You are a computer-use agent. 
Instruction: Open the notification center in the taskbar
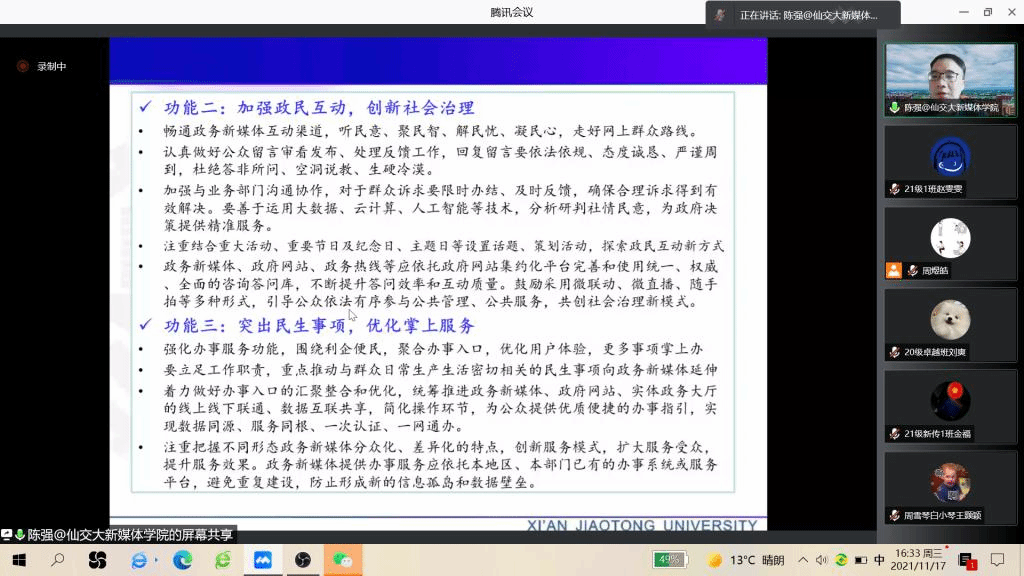(x=997, y=560)
